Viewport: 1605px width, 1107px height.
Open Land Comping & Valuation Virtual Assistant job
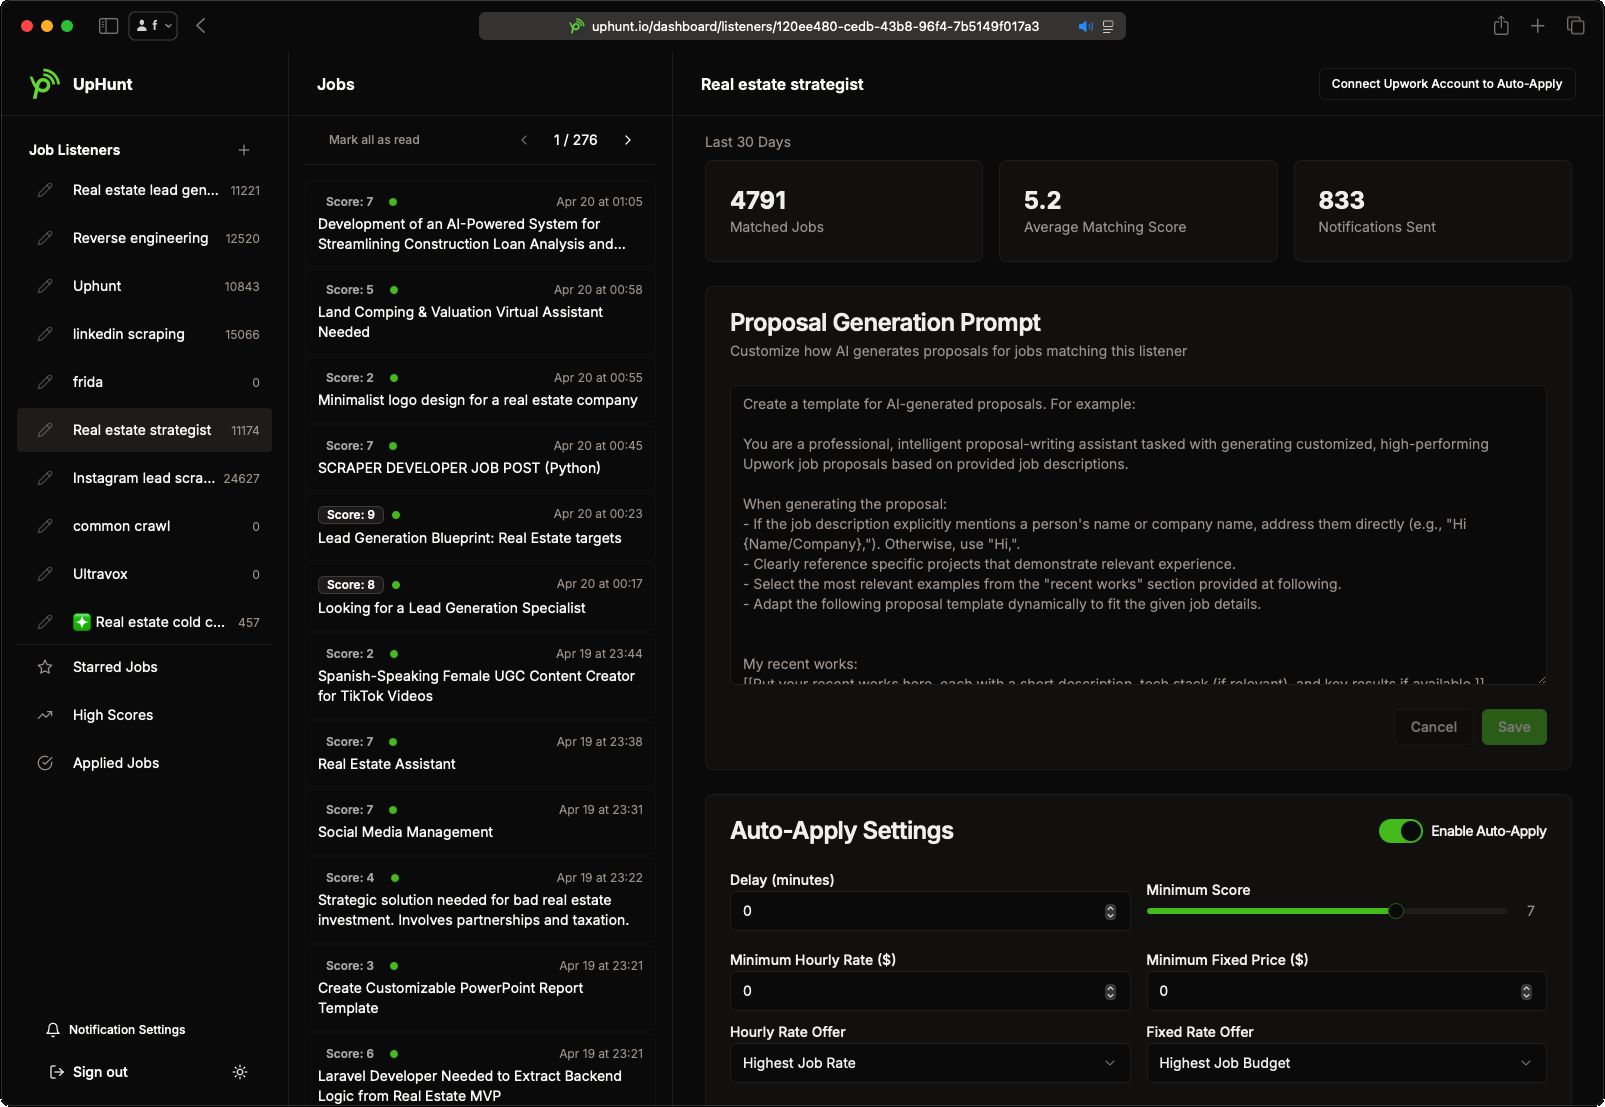480,312
